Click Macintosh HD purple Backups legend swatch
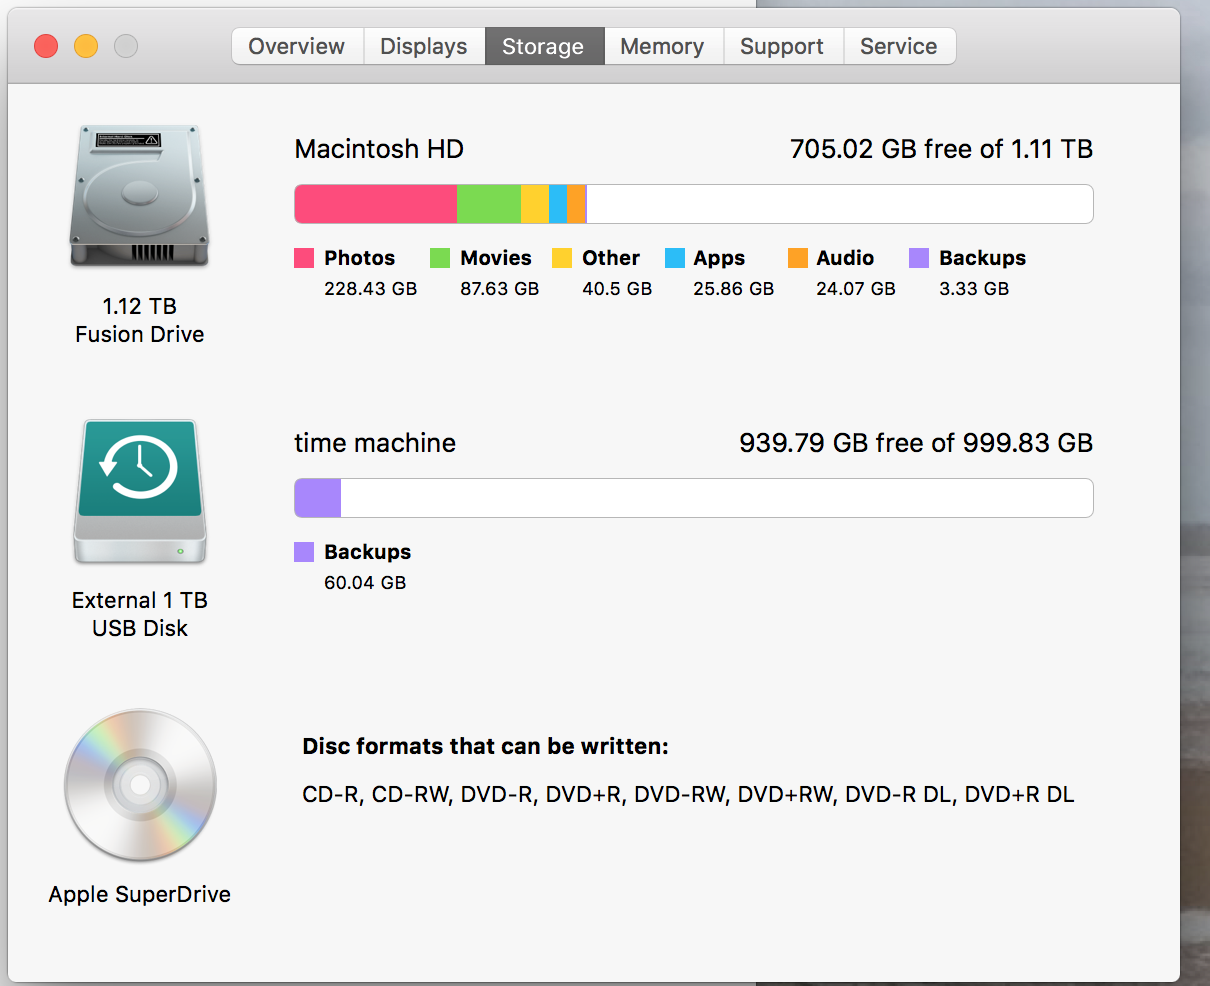The width and height of the screenshot is (1210, 986). coord(919,258)
